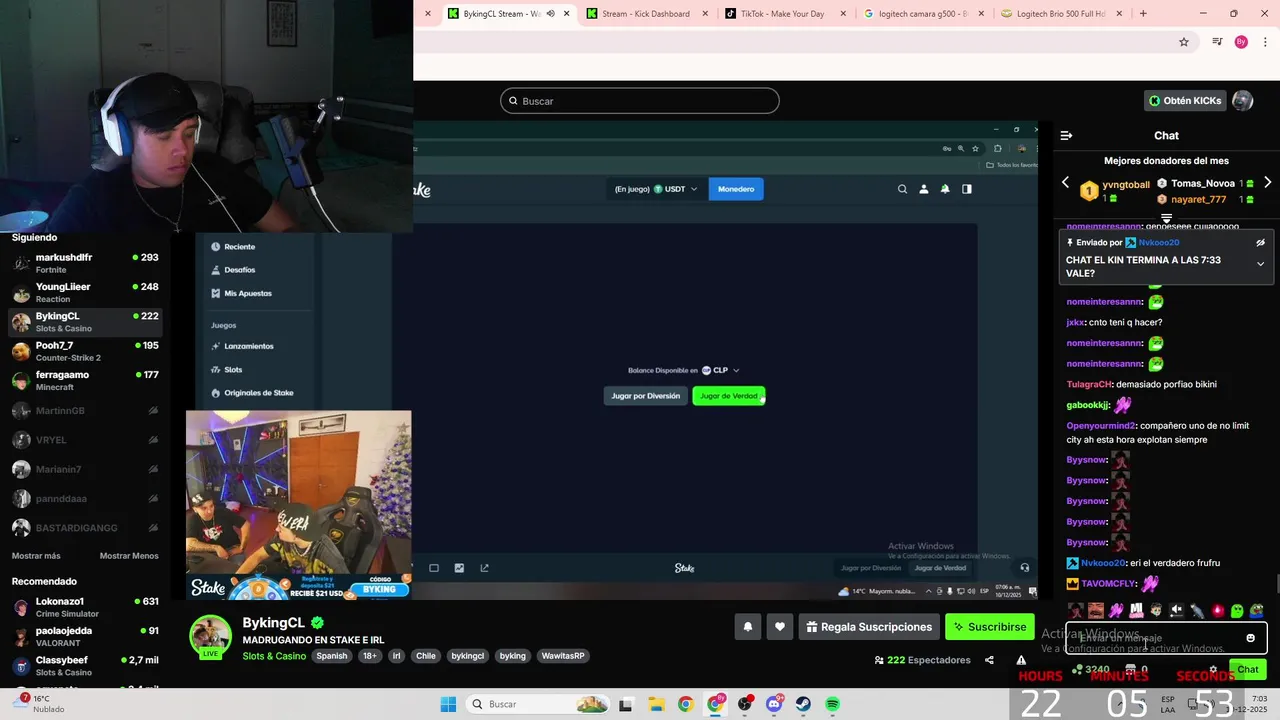The image size is (1280, 720).
Task: Collapse the chat panel with the arrow icon
Action: (1066, 135)
